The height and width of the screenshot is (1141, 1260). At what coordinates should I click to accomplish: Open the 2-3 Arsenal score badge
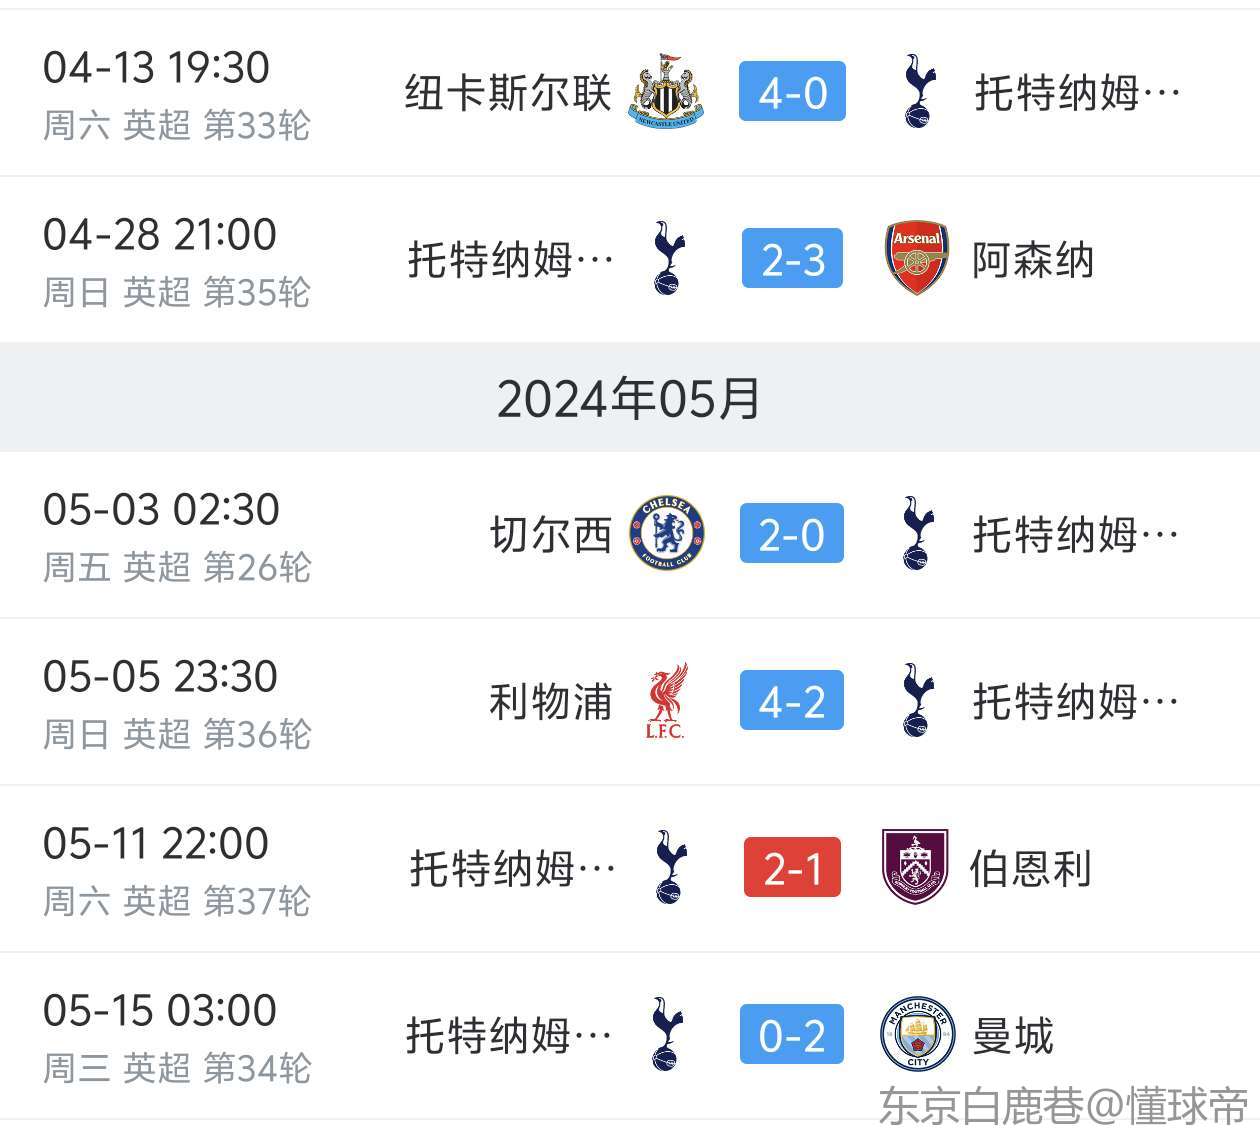pos(792,259)
